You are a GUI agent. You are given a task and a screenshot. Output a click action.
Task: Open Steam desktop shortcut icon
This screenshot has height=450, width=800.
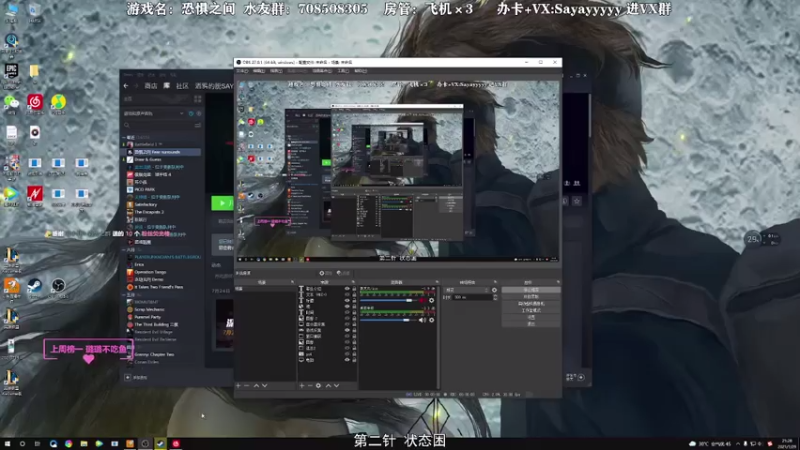[x=35, y=286]
